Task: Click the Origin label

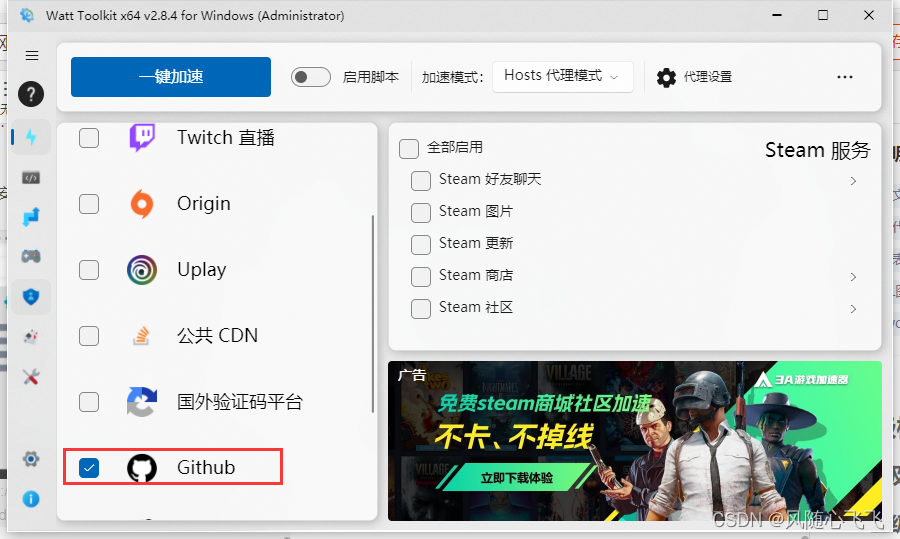Action: (x=204, y=204)
